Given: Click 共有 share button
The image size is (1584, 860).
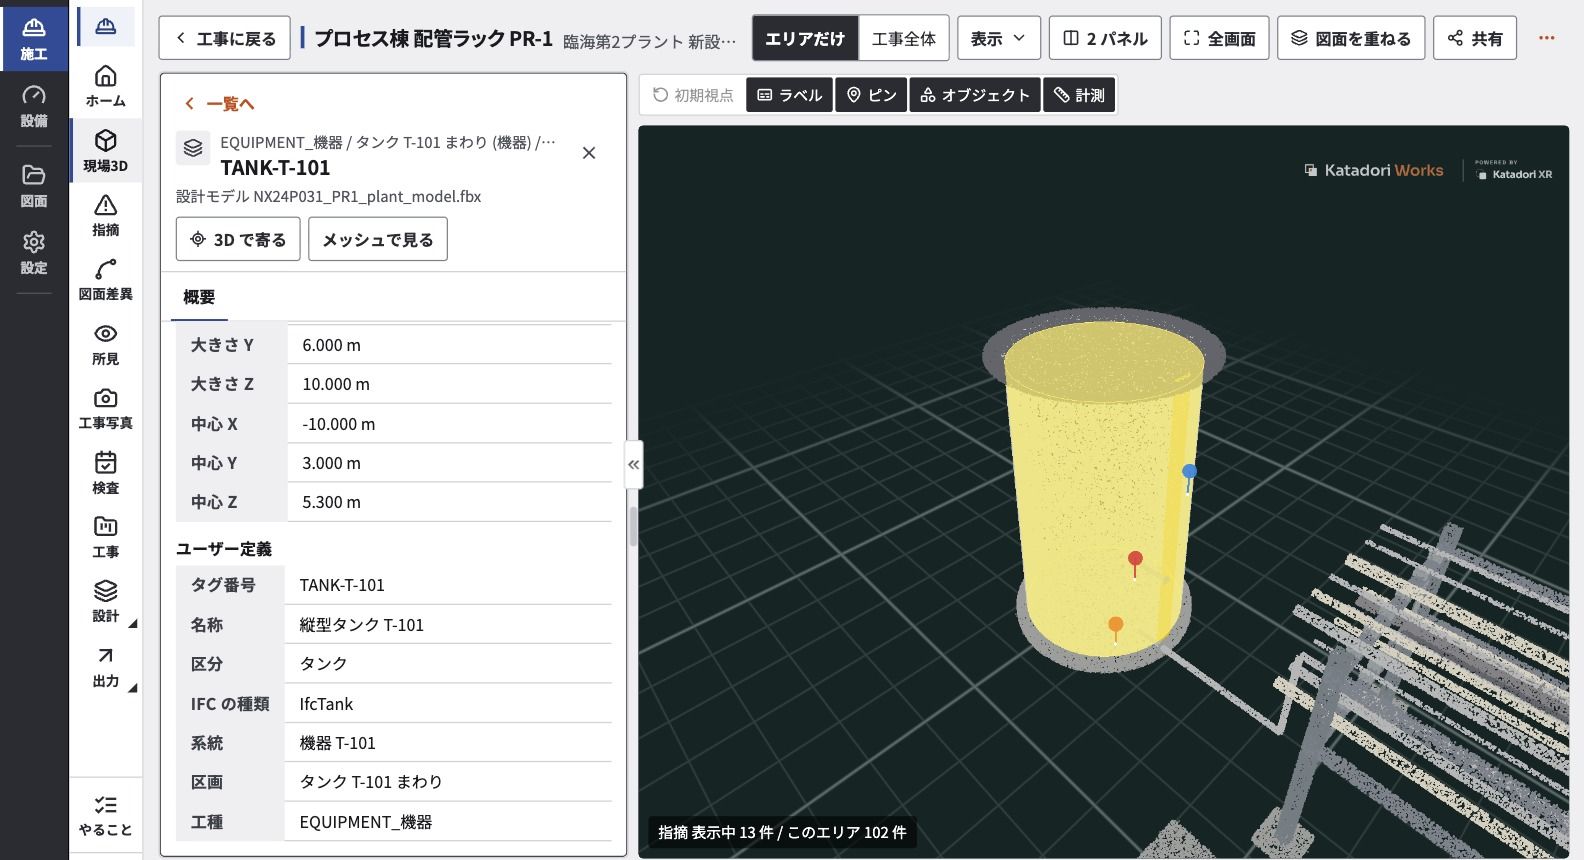Looking at the screenshot, I should click(1475, 38).
